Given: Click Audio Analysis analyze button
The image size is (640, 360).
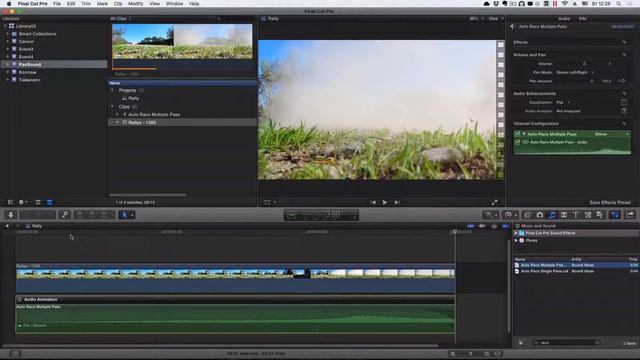Looking at the screenshot, I should point(624,111).
